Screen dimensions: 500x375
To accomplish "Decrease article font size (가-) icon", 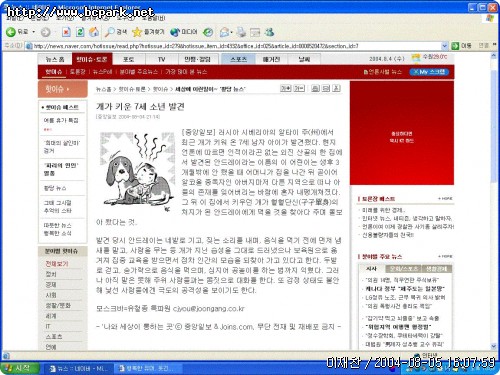I will [299, 88].
